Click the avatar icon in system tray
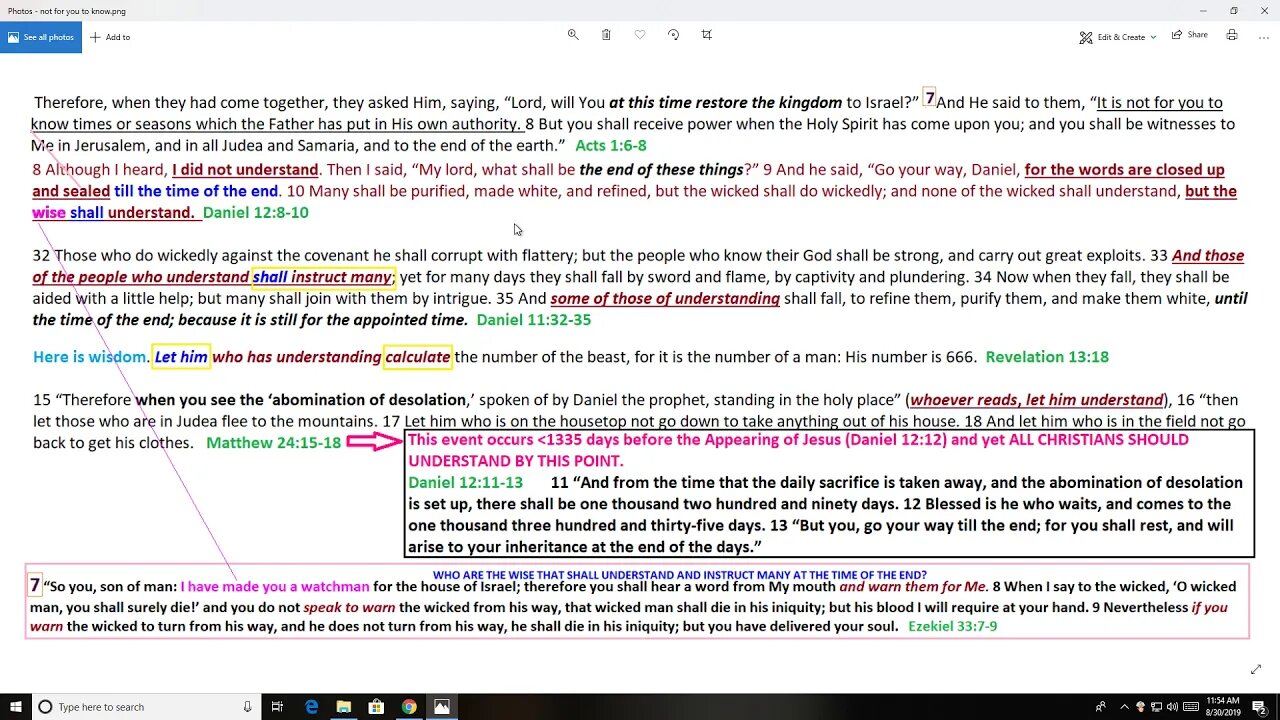The height and width of the screenshot is (720, 1280). [1141, 707]
